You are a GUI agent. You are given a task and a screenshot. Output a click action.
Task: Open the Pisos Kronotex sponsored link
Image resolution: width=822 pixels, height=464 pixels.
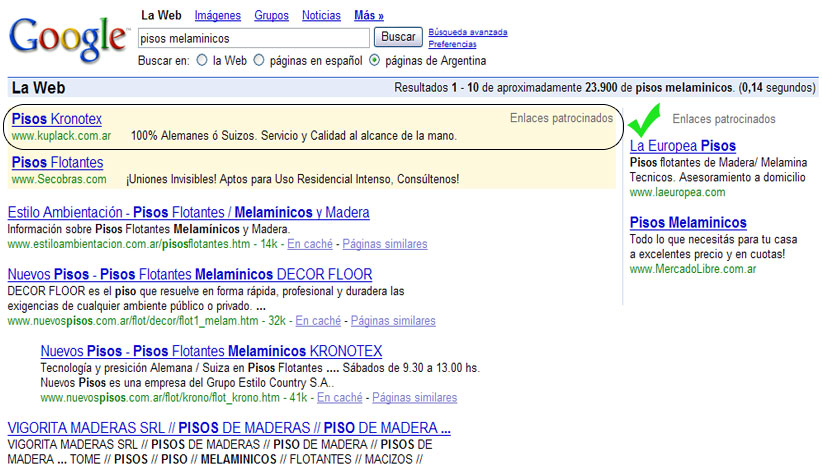[57, 119]
